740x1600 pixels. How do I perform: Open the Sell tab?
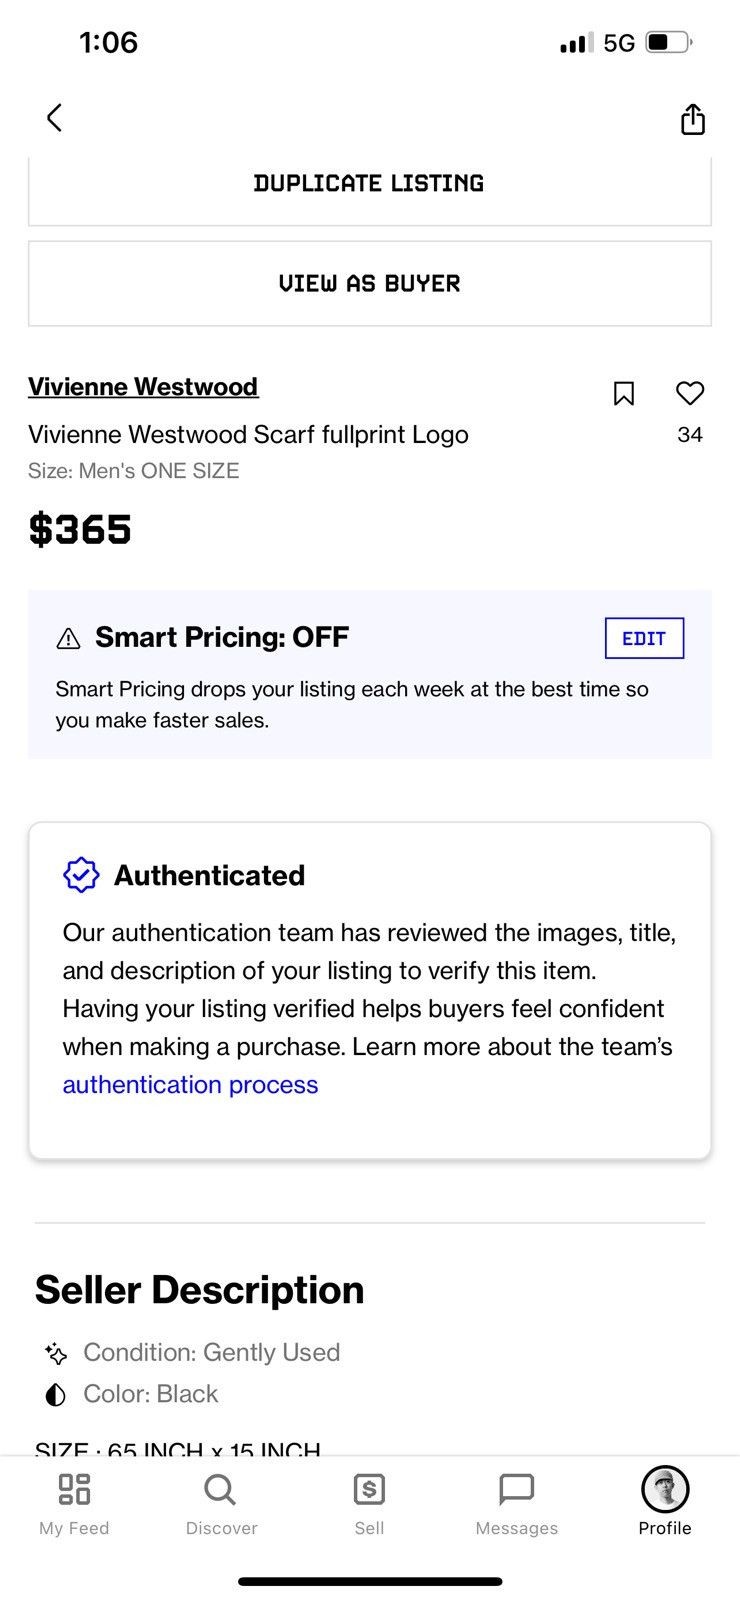369,1504
